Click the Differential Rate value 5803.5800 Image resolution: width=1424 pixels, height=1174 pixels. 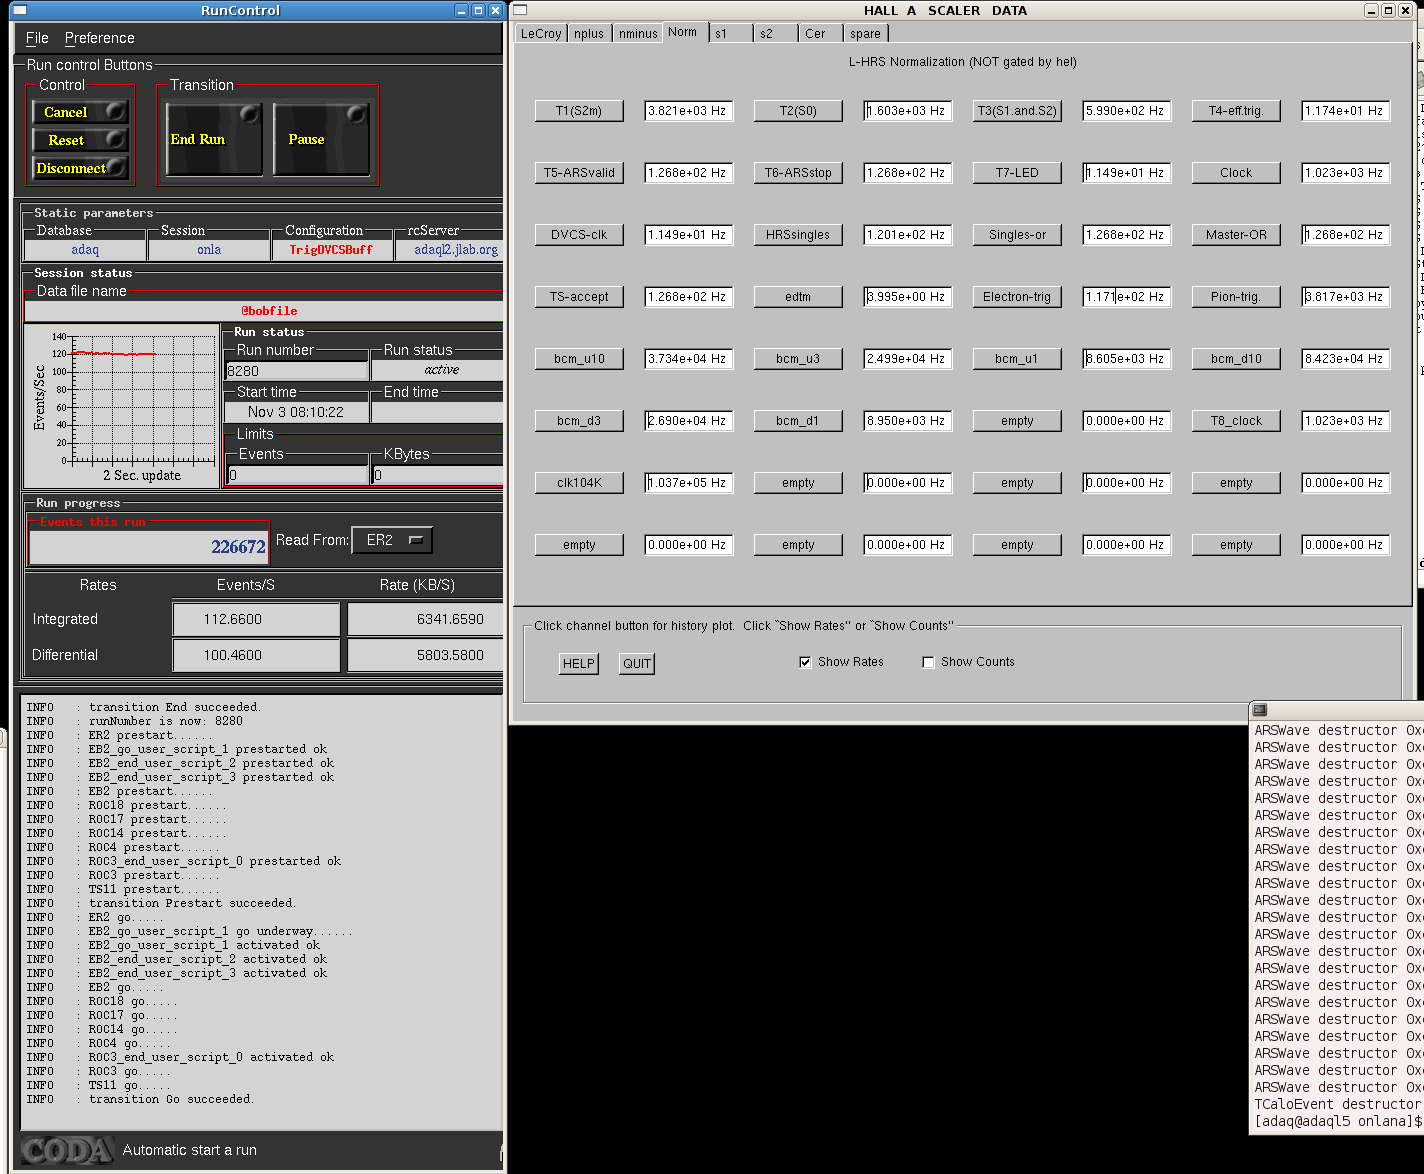click(x=425, y=655)
